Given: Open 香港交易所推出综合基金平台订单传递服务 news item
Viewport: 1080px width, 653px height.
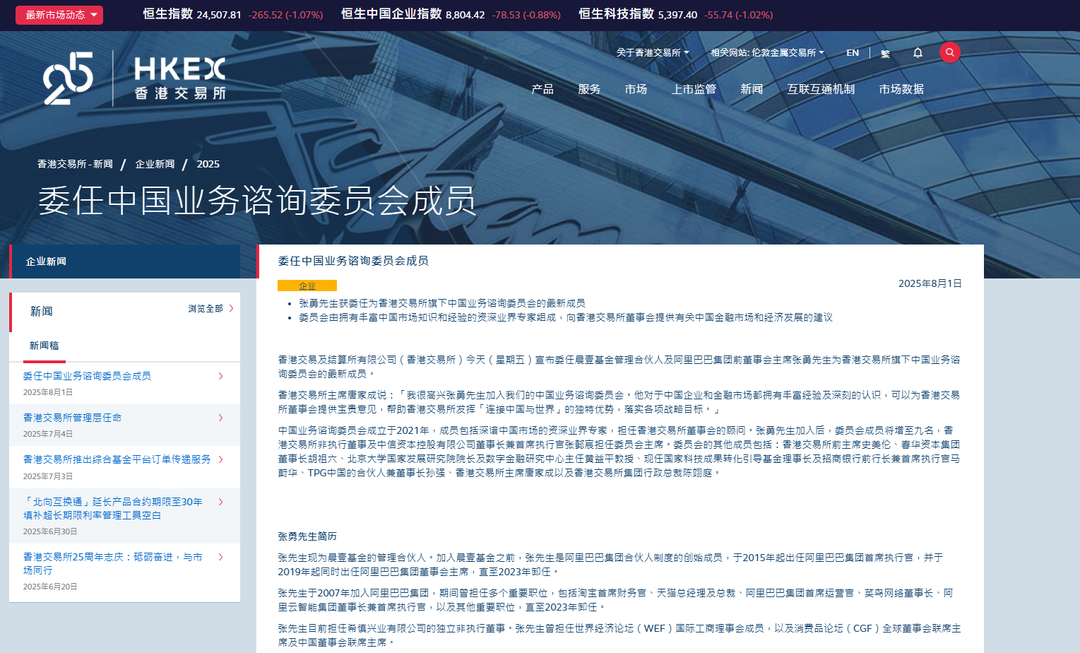Looking at the screenshot, I should coord(117,459).
